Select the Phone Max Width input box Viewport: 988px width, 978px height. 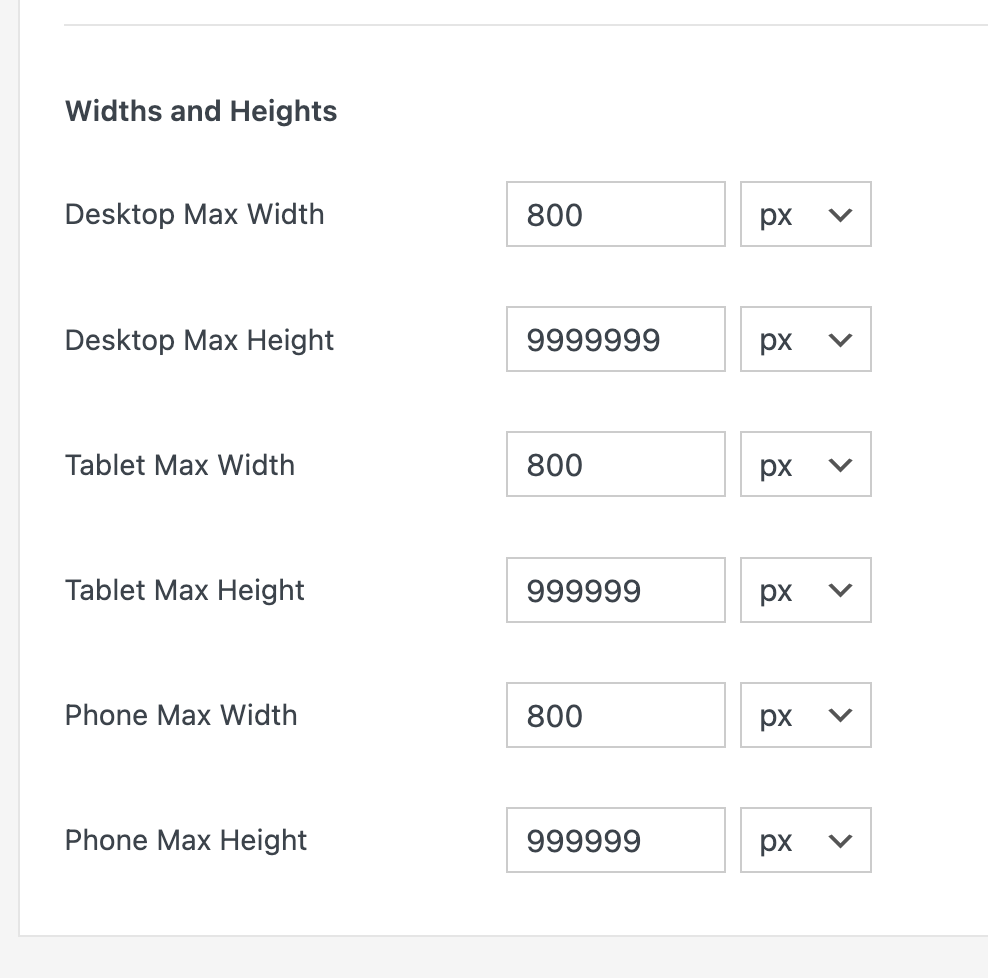tap(615, 715)
